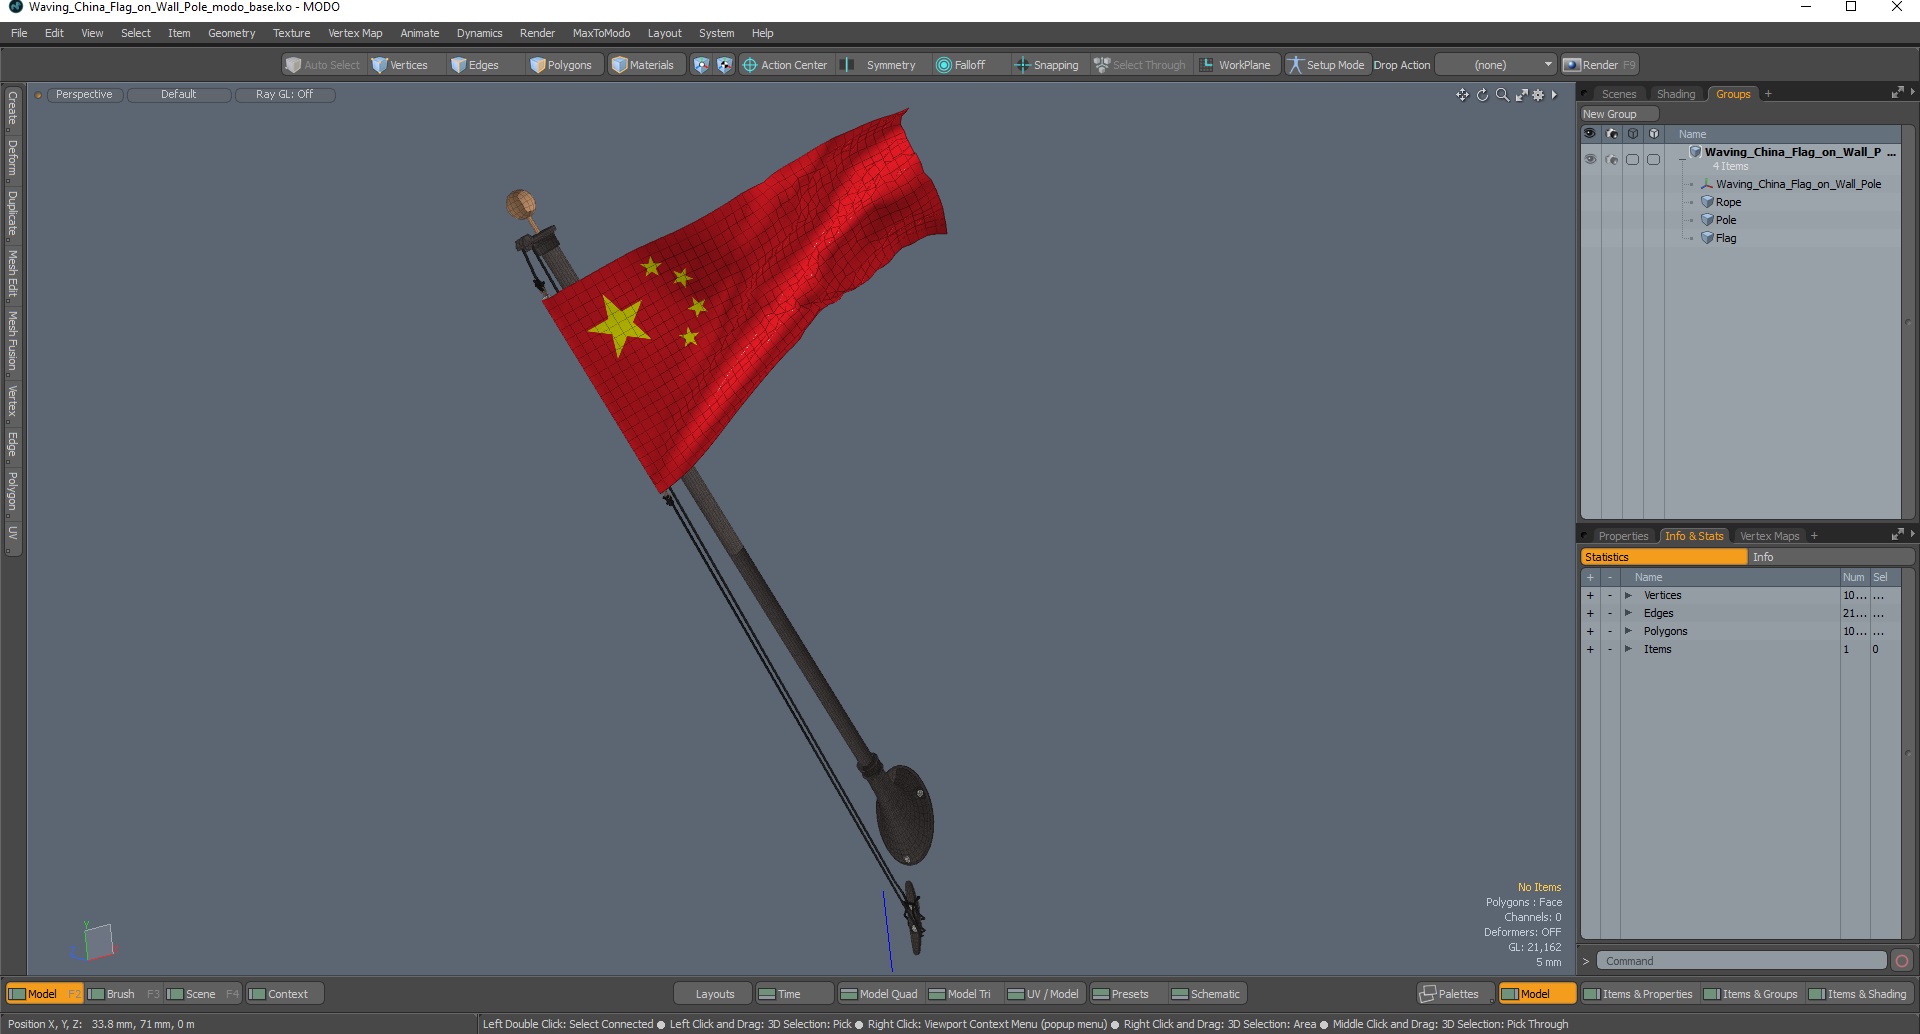Screen dimensions: 1920x1034
Task: Remove Polygons from selection with minus
Action: tap(1610, 632)
